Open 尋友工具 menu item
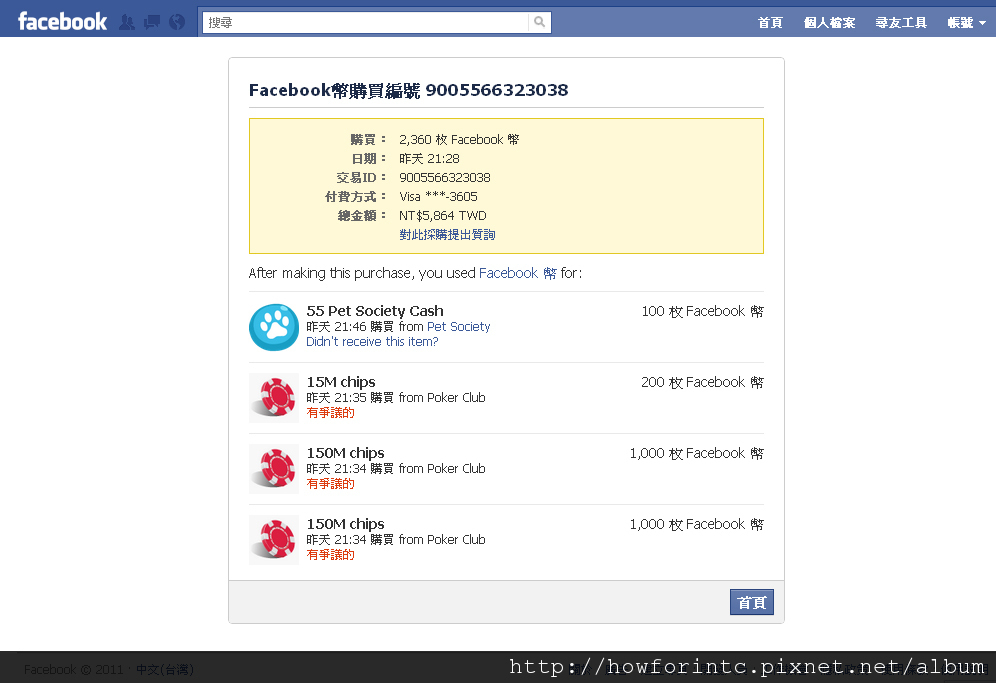This screenshot has height=683, width=996. (x=901, y=23)
